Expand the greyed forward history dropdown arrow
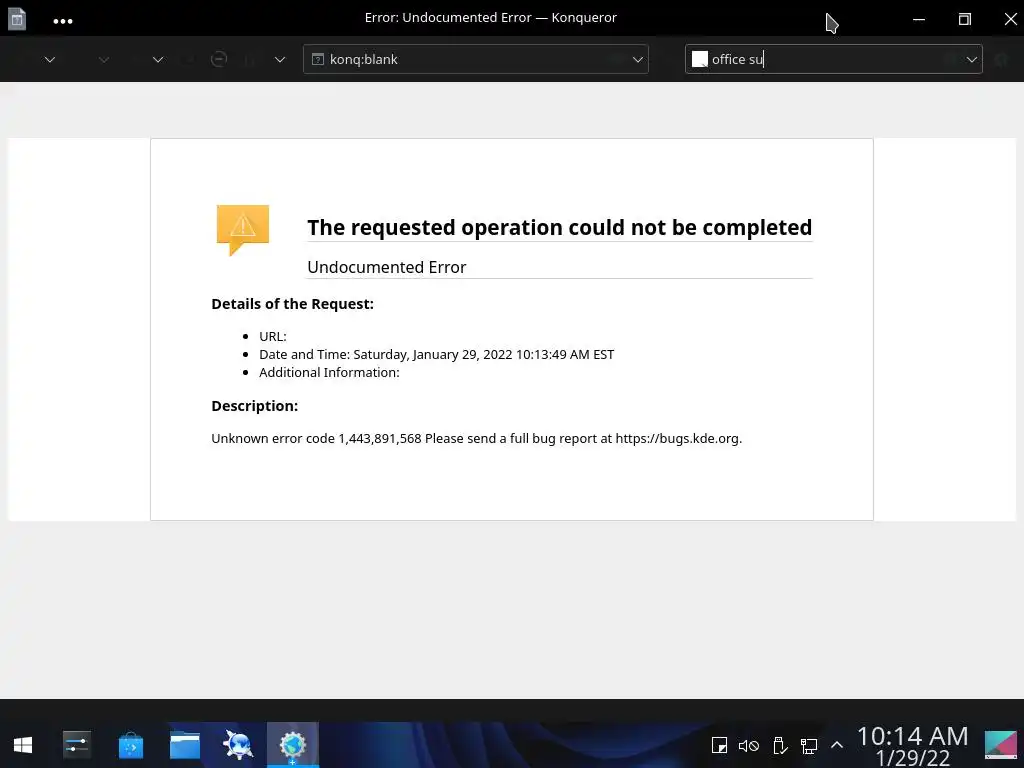This screenshot has height=768, width=1024. [104, 59]
